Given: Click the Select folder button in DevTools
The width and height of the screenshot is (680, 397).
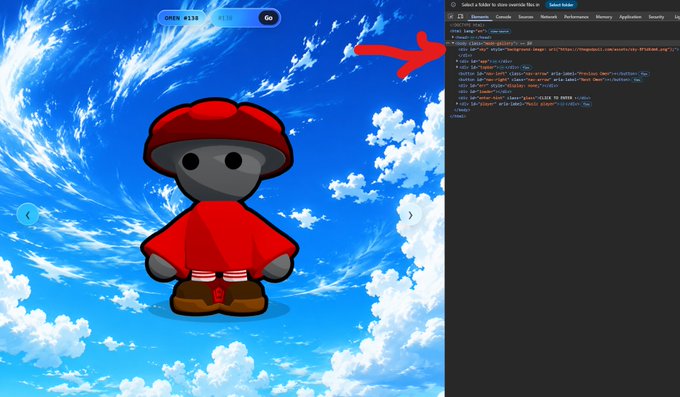Looking at the screenshot, I should point(561,5).
